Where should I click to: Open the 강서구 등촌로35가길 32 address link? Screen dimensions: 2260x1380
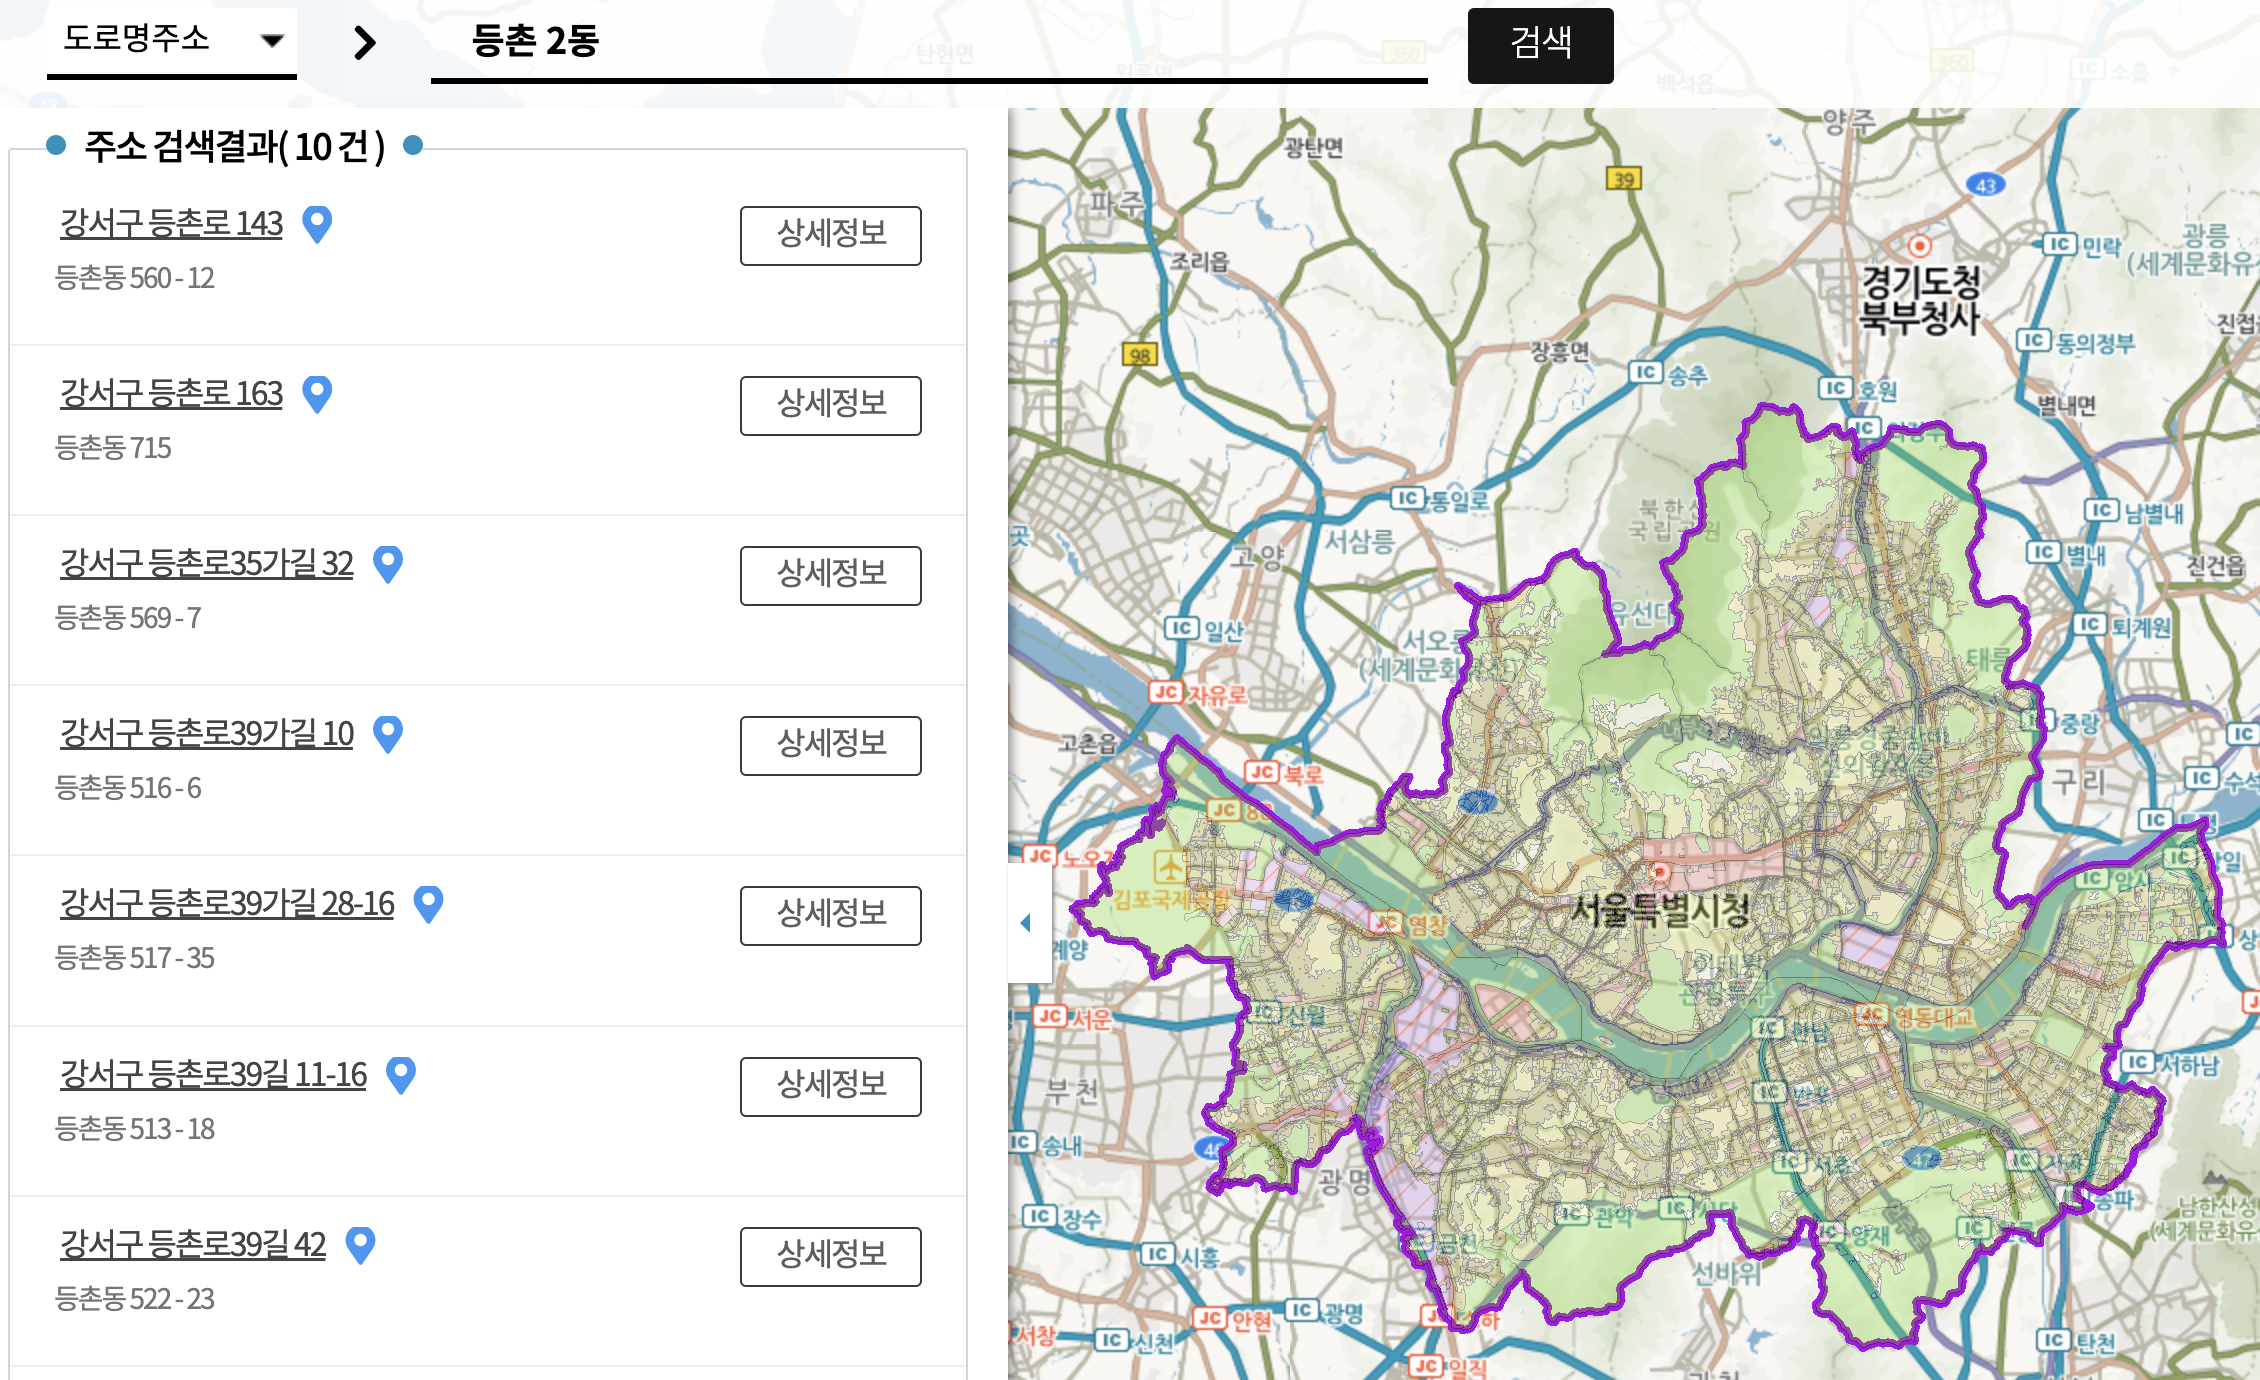pos(206,564)
